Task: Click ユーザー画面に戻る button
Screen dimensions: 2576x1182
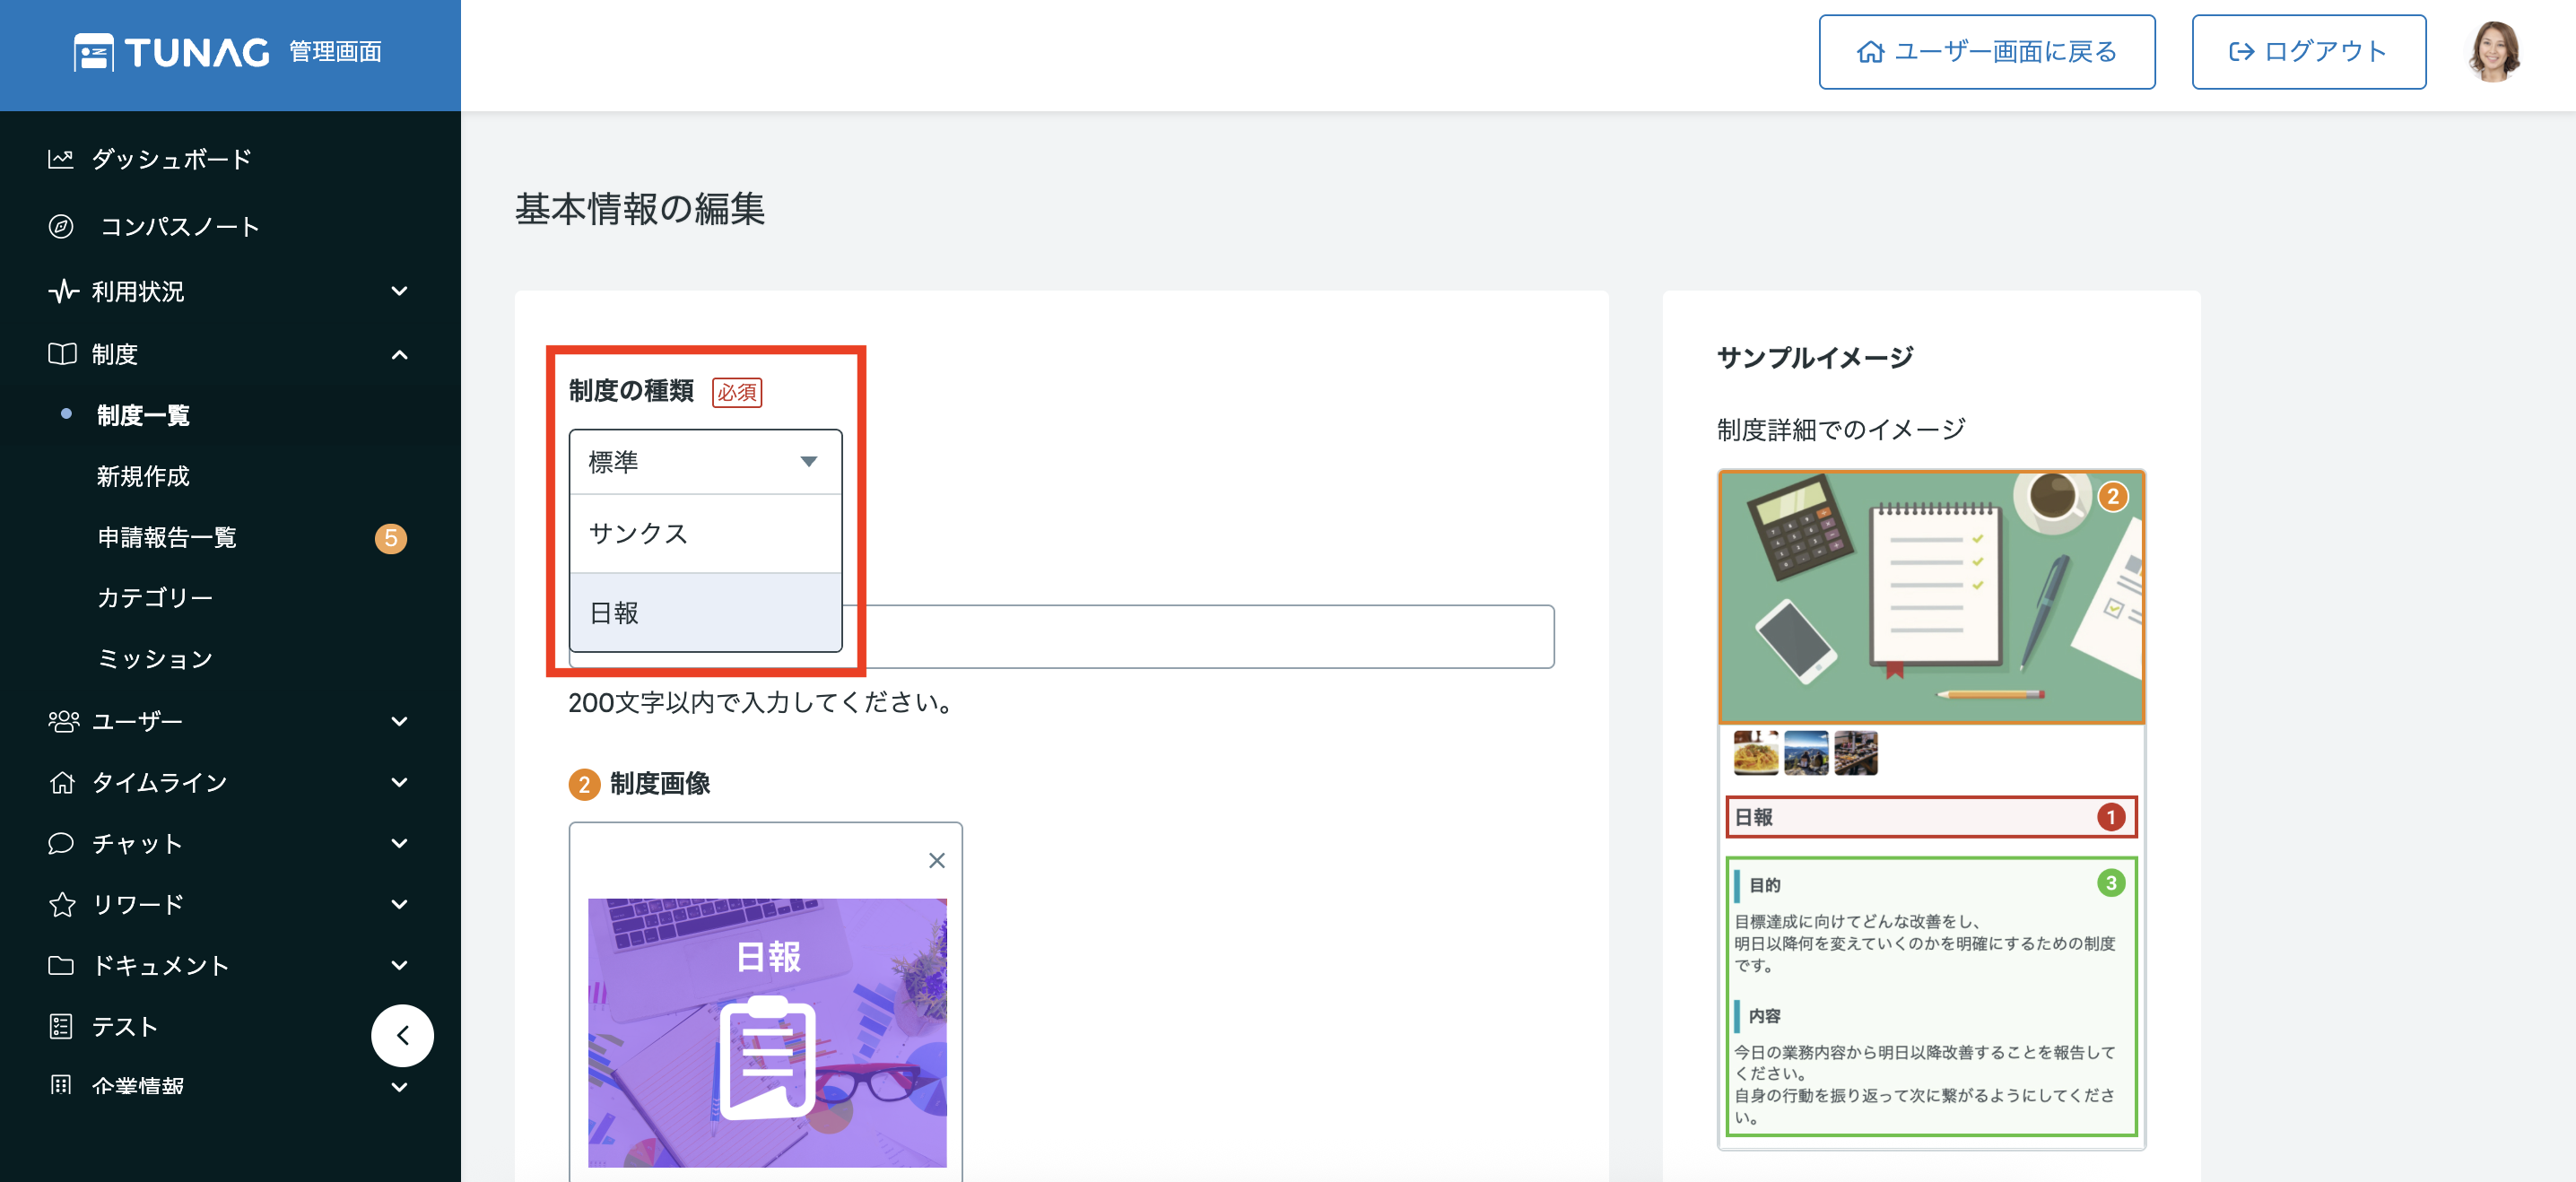Action: (x=1986, y=52)
